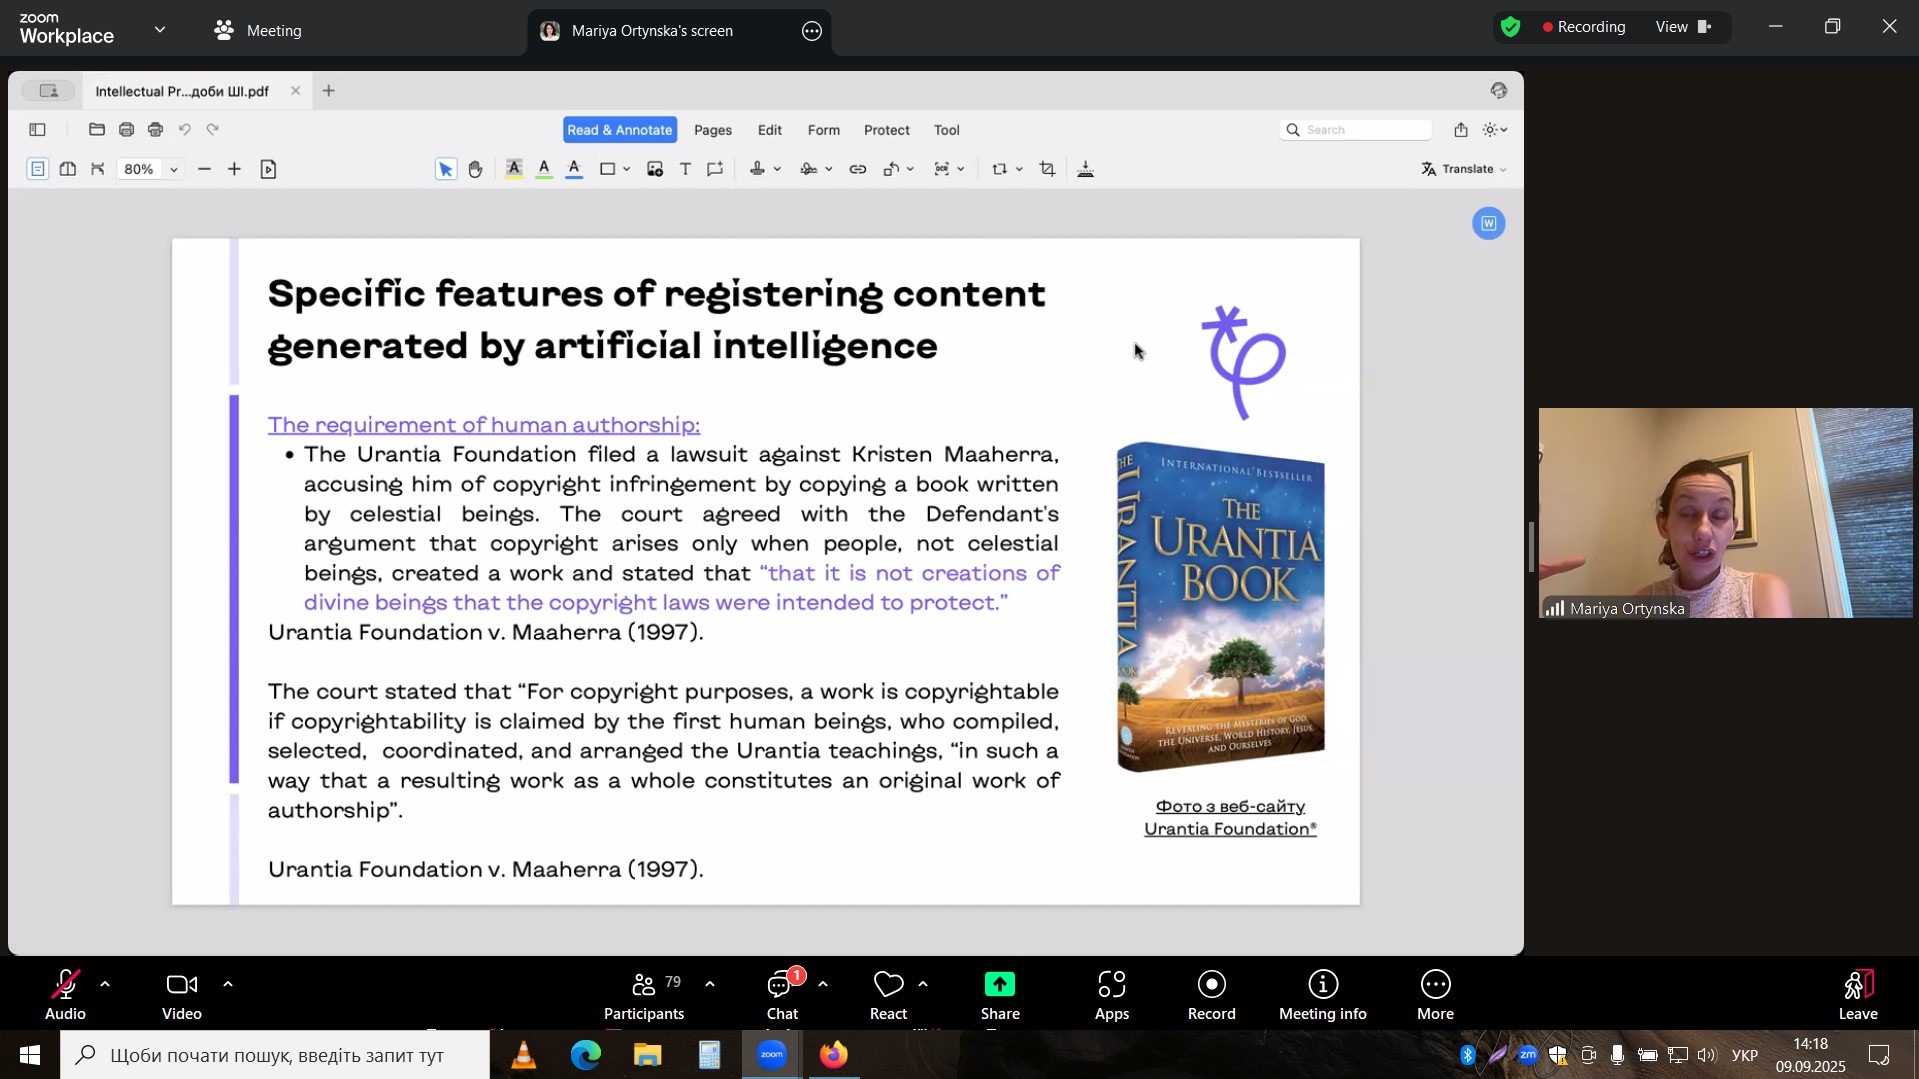Toggle meeting recording with Record button

(1211, 995)
